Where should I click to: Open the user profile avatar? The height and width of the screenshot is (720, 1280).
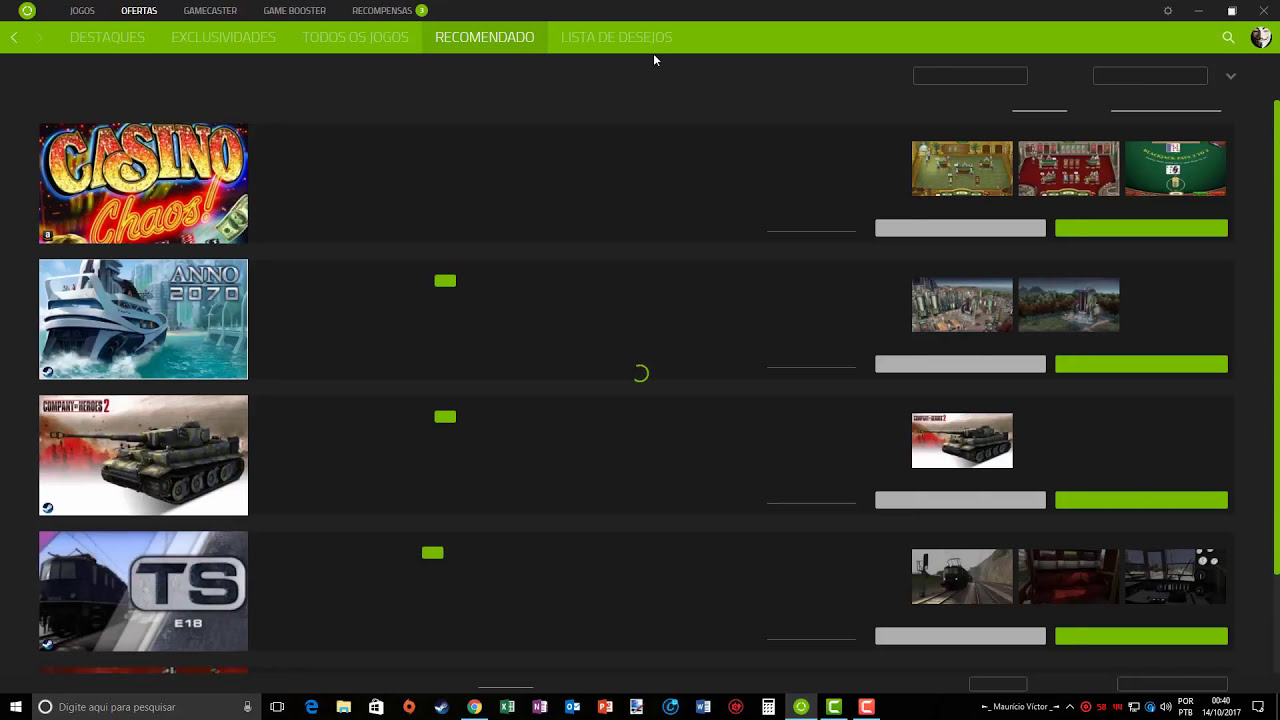pos(1261,37)
